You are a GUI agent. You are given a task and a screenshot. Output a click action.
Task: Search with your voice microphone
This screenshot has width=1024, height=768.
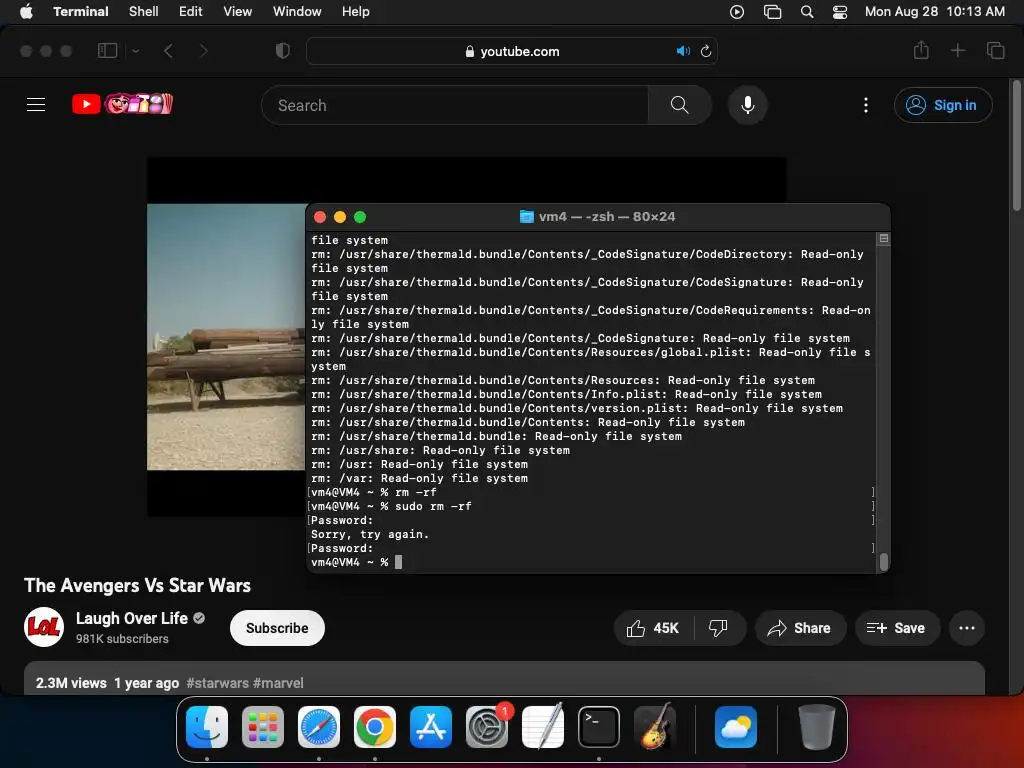pos(748,105)
